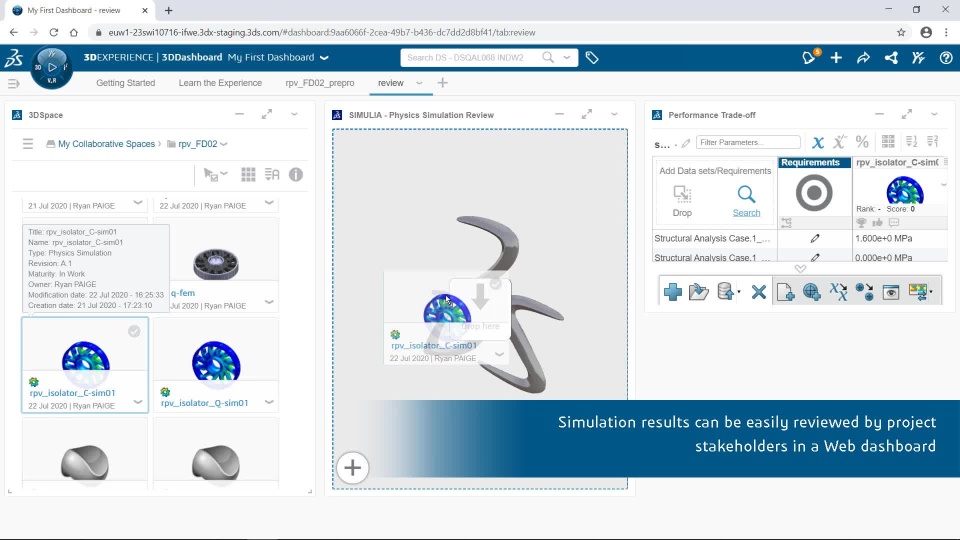Click the blue X parameters icon beside filter
The width and height of the screenshot is (960, 540).
point(818,143)
